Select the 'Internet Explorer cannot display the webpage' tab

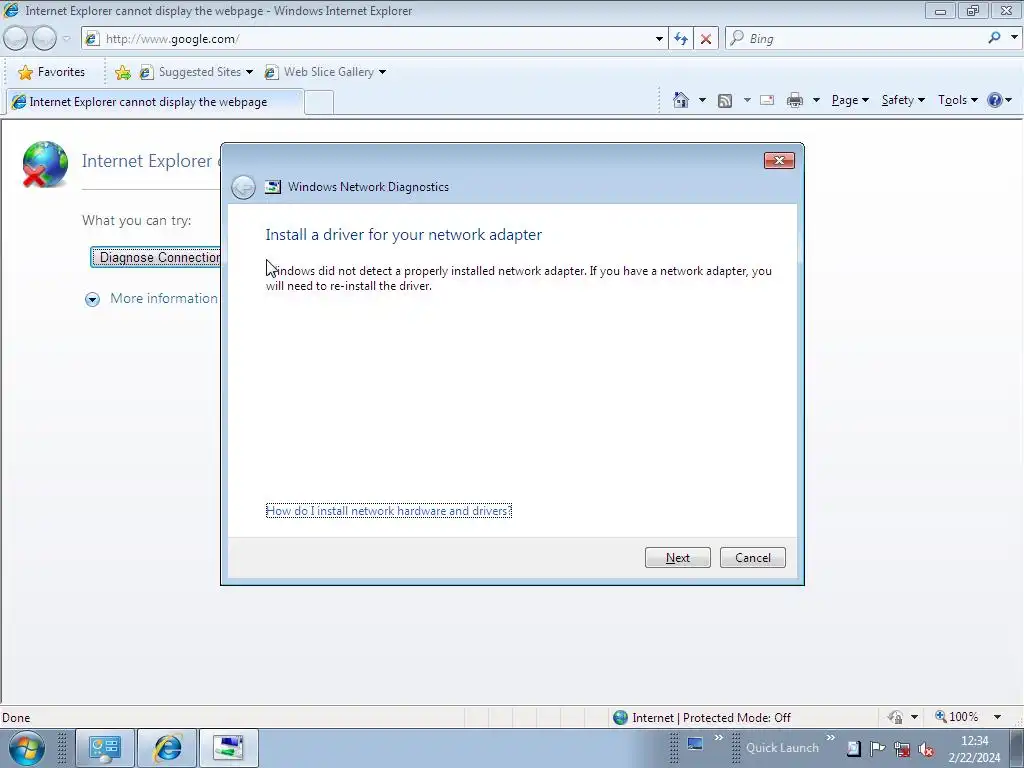click(154, 102)
